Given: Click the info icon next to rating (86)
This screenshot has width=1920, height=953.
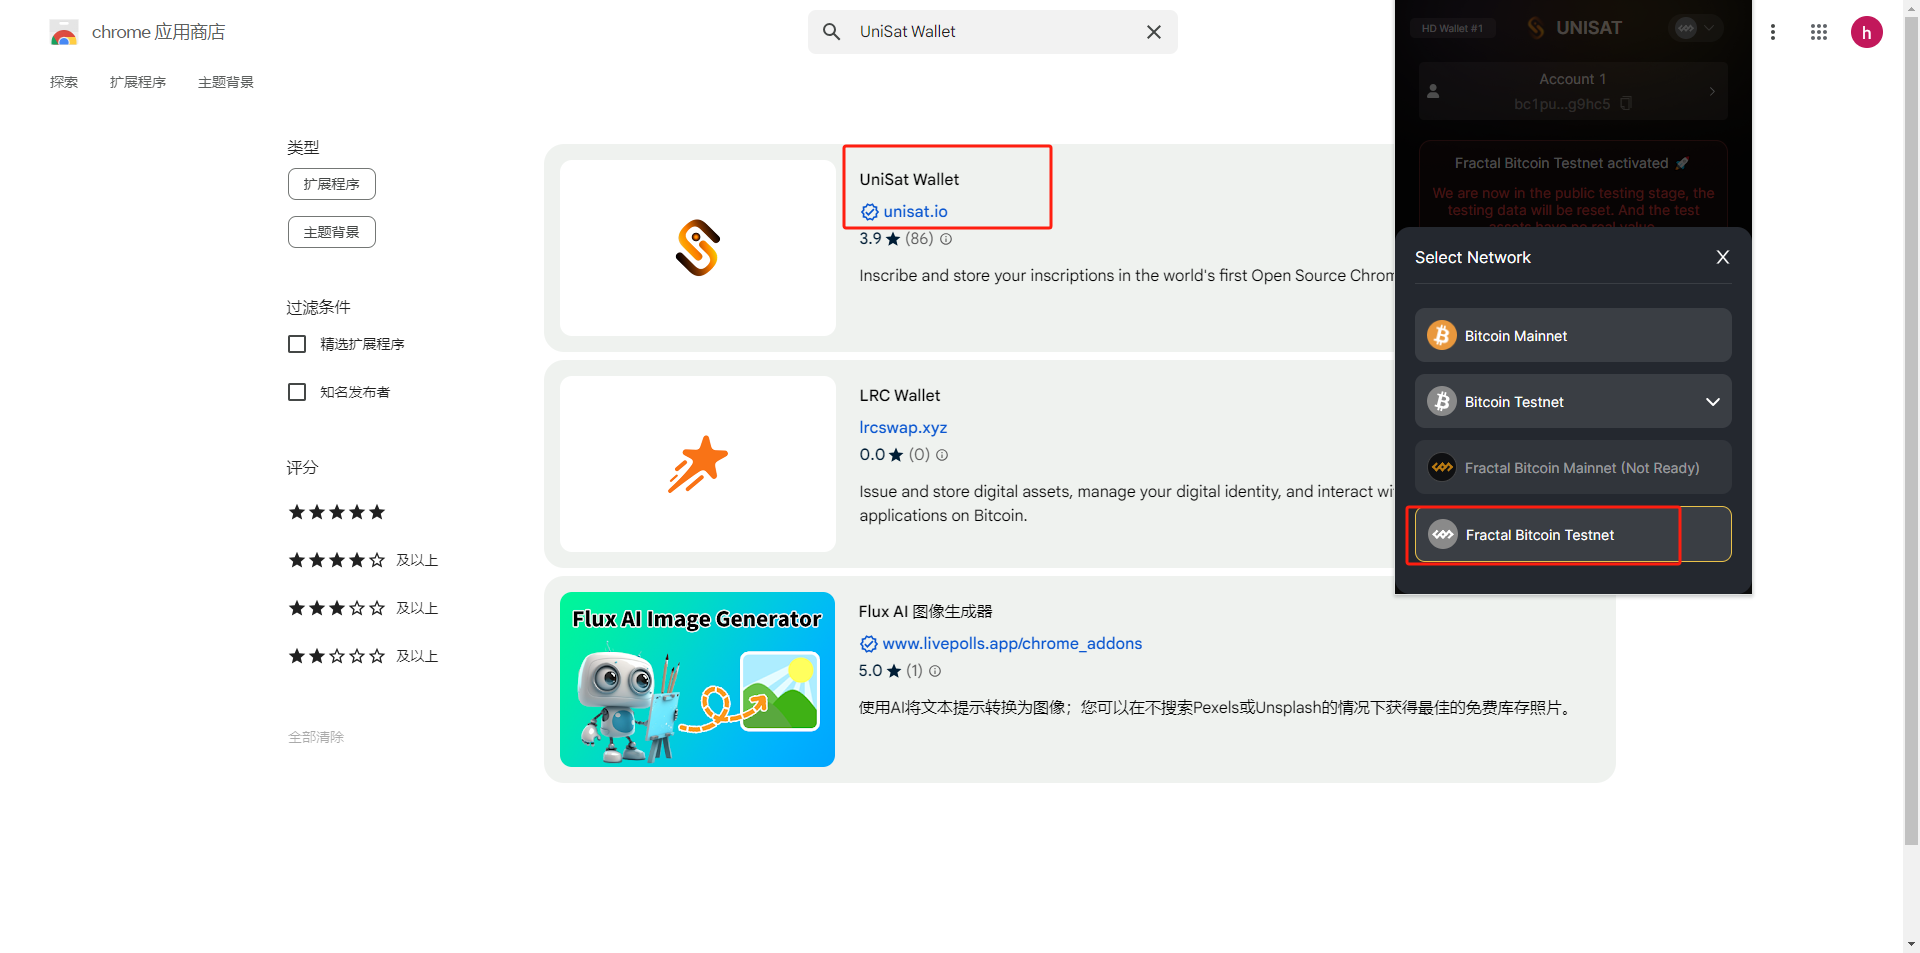Looking at the screenshot, I should point(946,239).
